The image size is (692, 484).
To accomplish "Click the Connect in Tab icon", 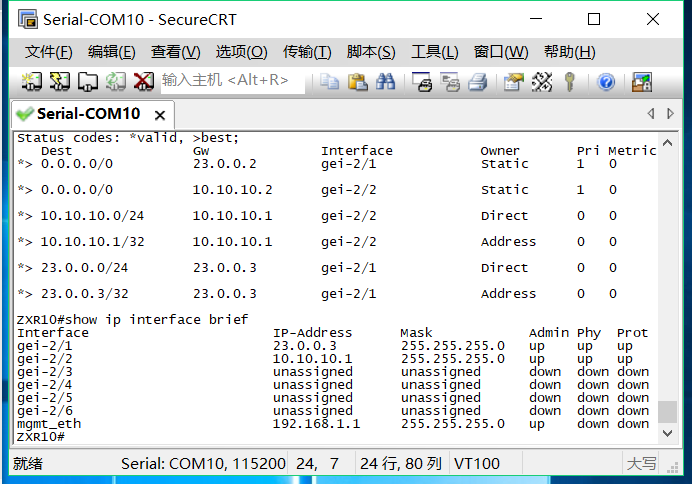I will [88, 82].
